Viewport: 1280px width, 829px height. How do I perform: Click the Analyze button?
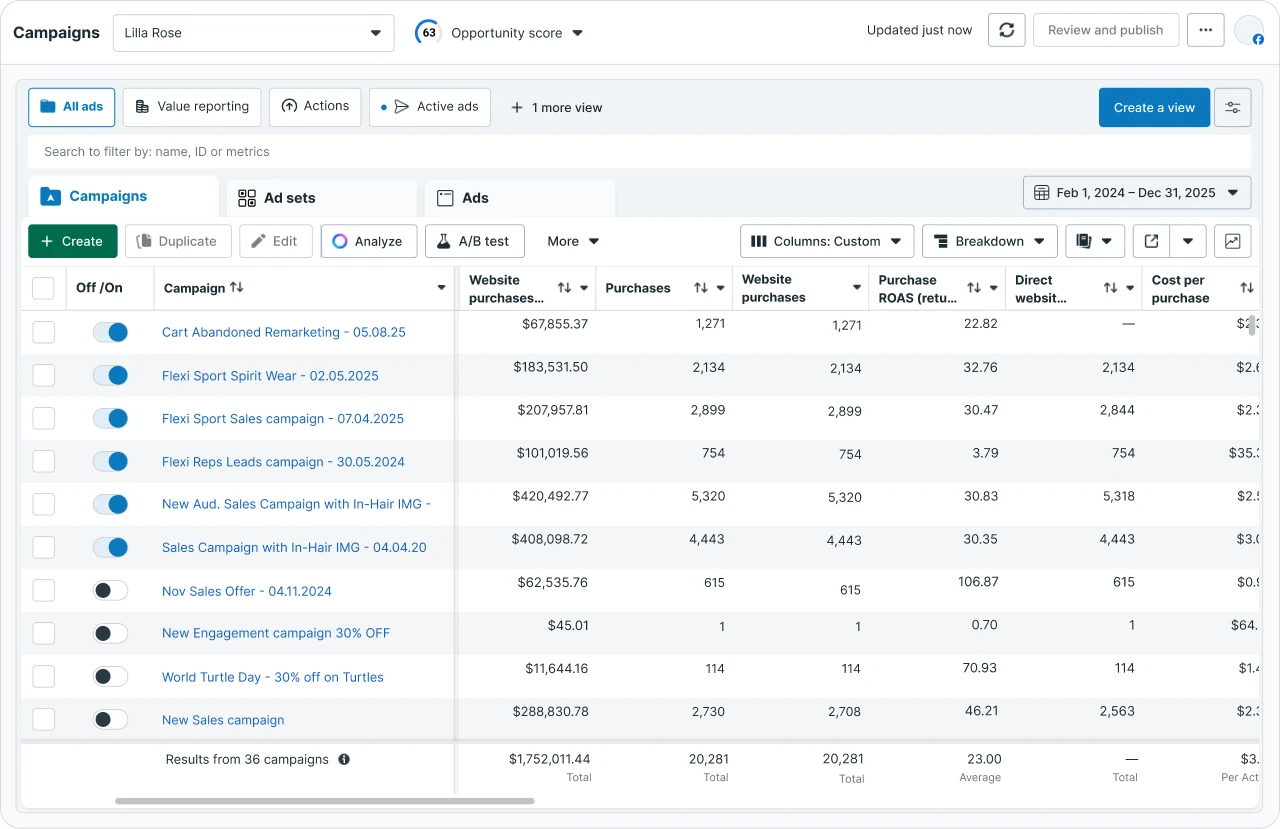pyautogui.click(x=369, y=241)
